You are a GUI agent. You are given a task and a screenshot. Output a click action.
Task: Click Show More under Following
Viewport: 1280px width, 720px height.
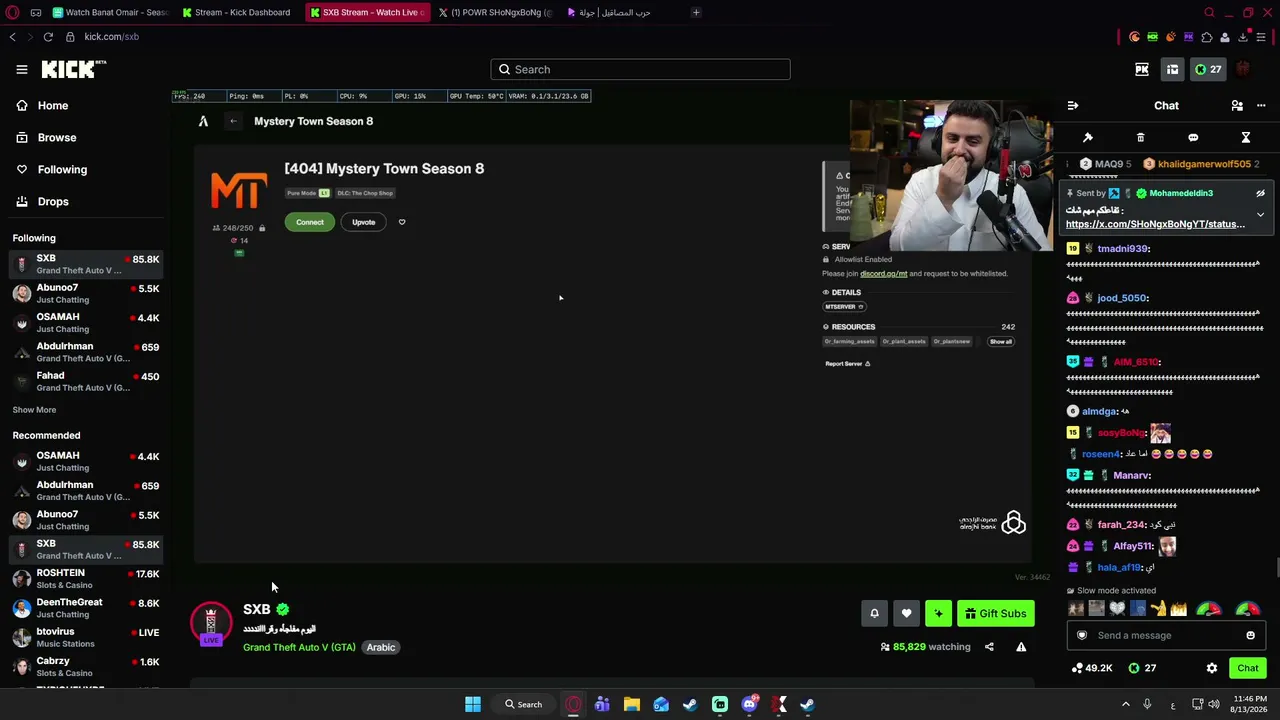point(34,410)
